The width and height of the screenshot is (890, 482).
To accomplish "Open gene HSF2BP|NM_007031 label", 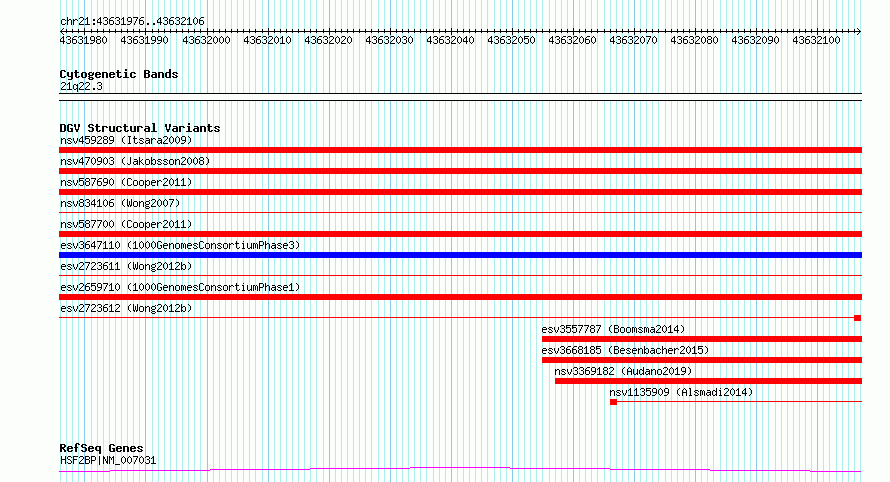I will 108,460.
